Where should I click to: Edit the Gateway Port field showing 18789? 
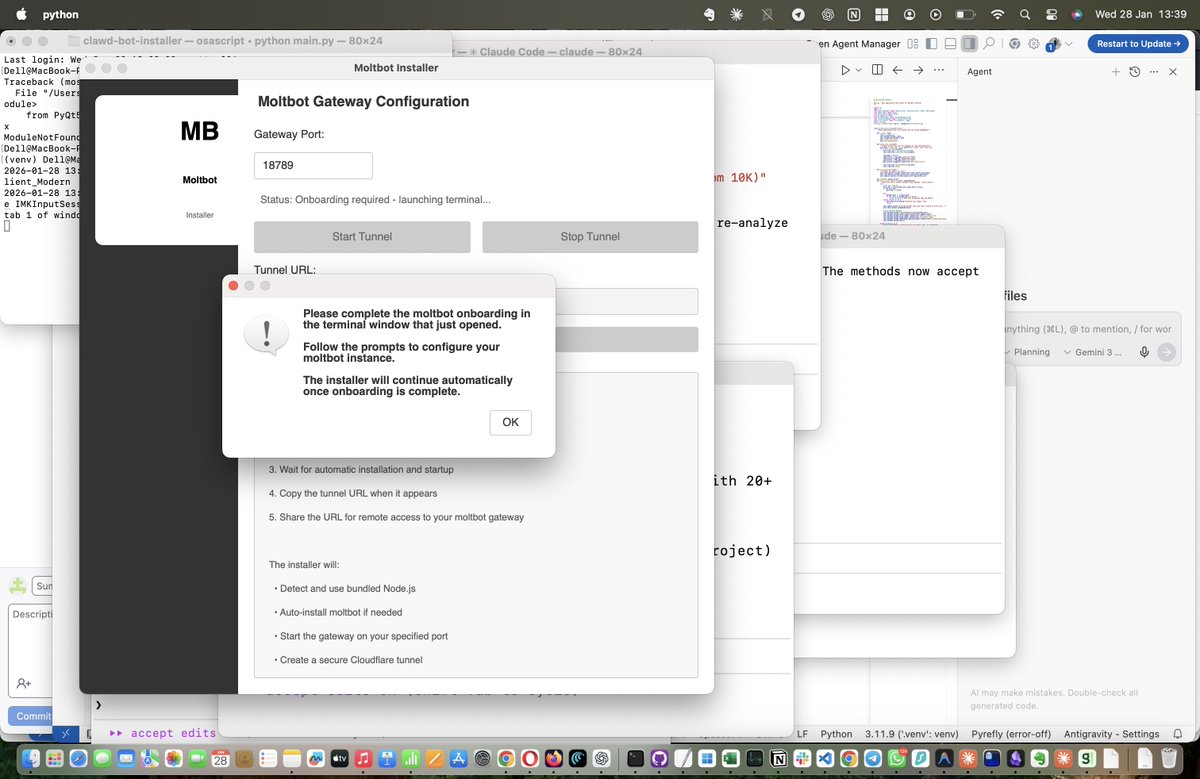[313, 166]
